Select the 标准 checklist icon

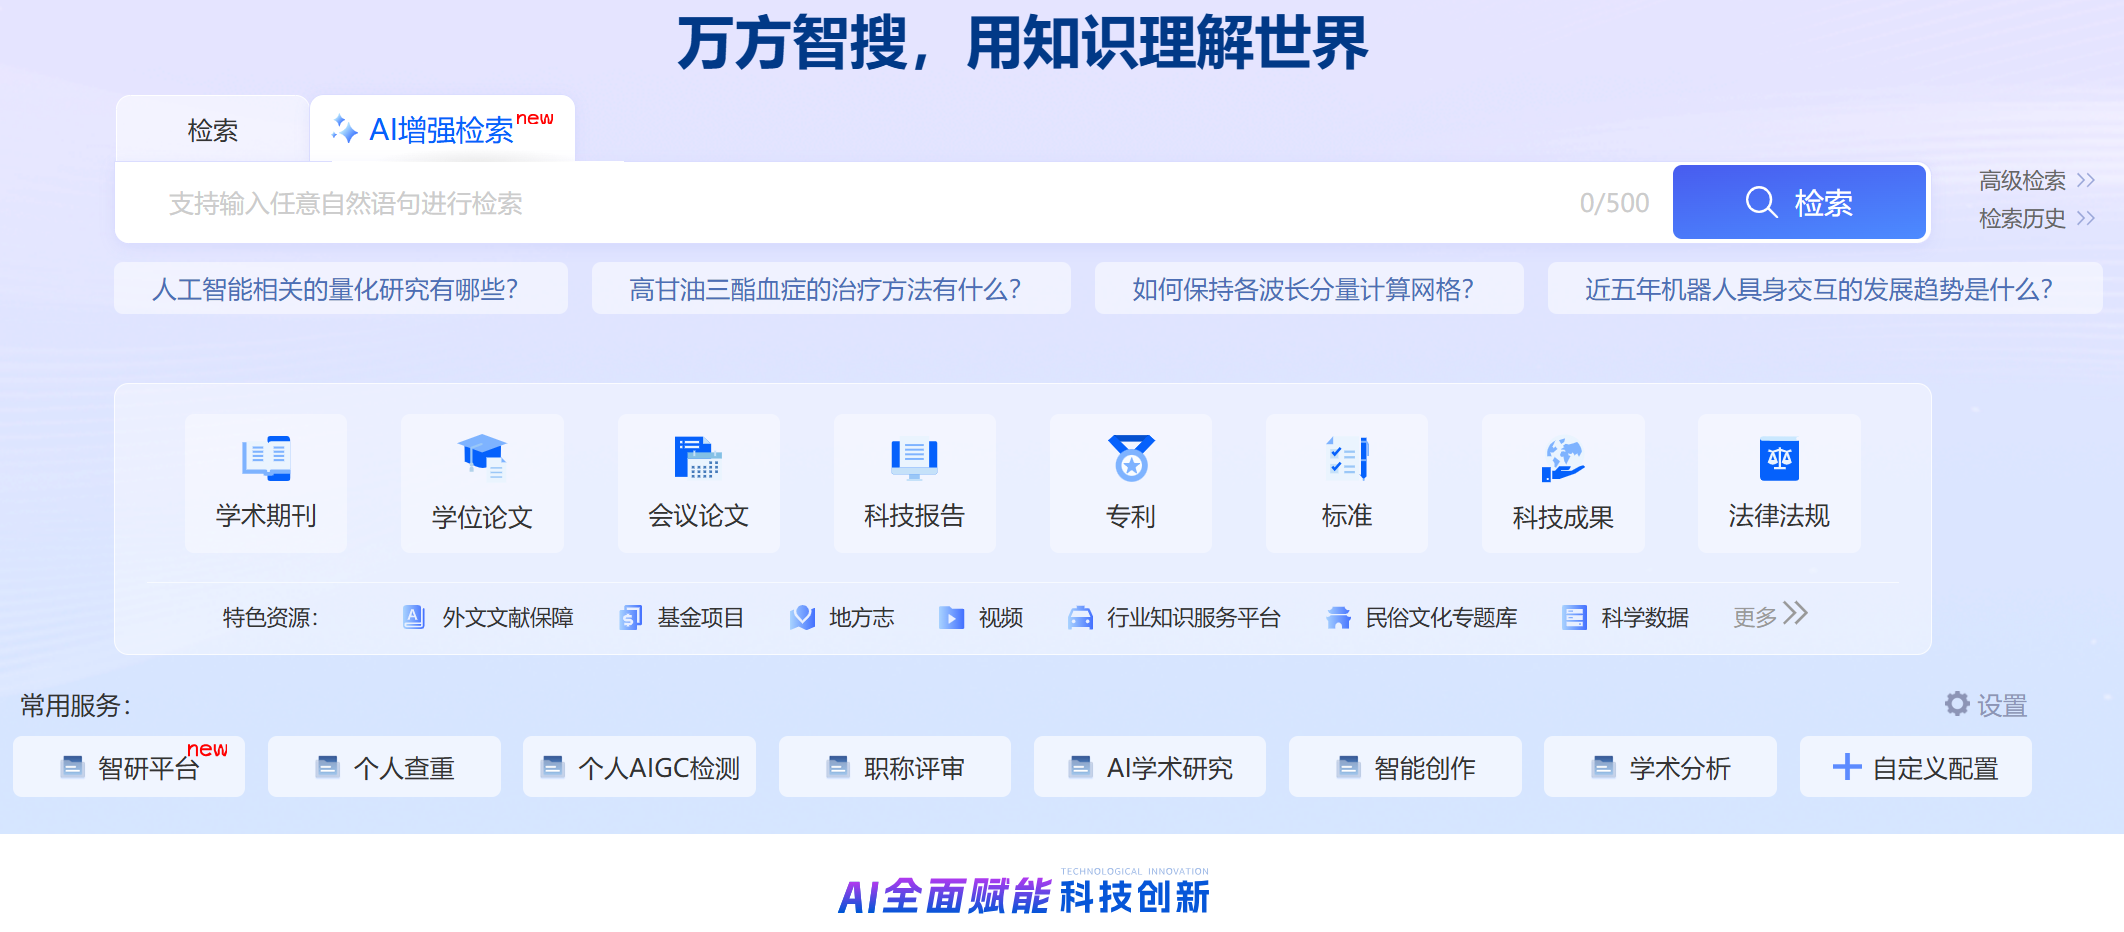pos(1346,460)
